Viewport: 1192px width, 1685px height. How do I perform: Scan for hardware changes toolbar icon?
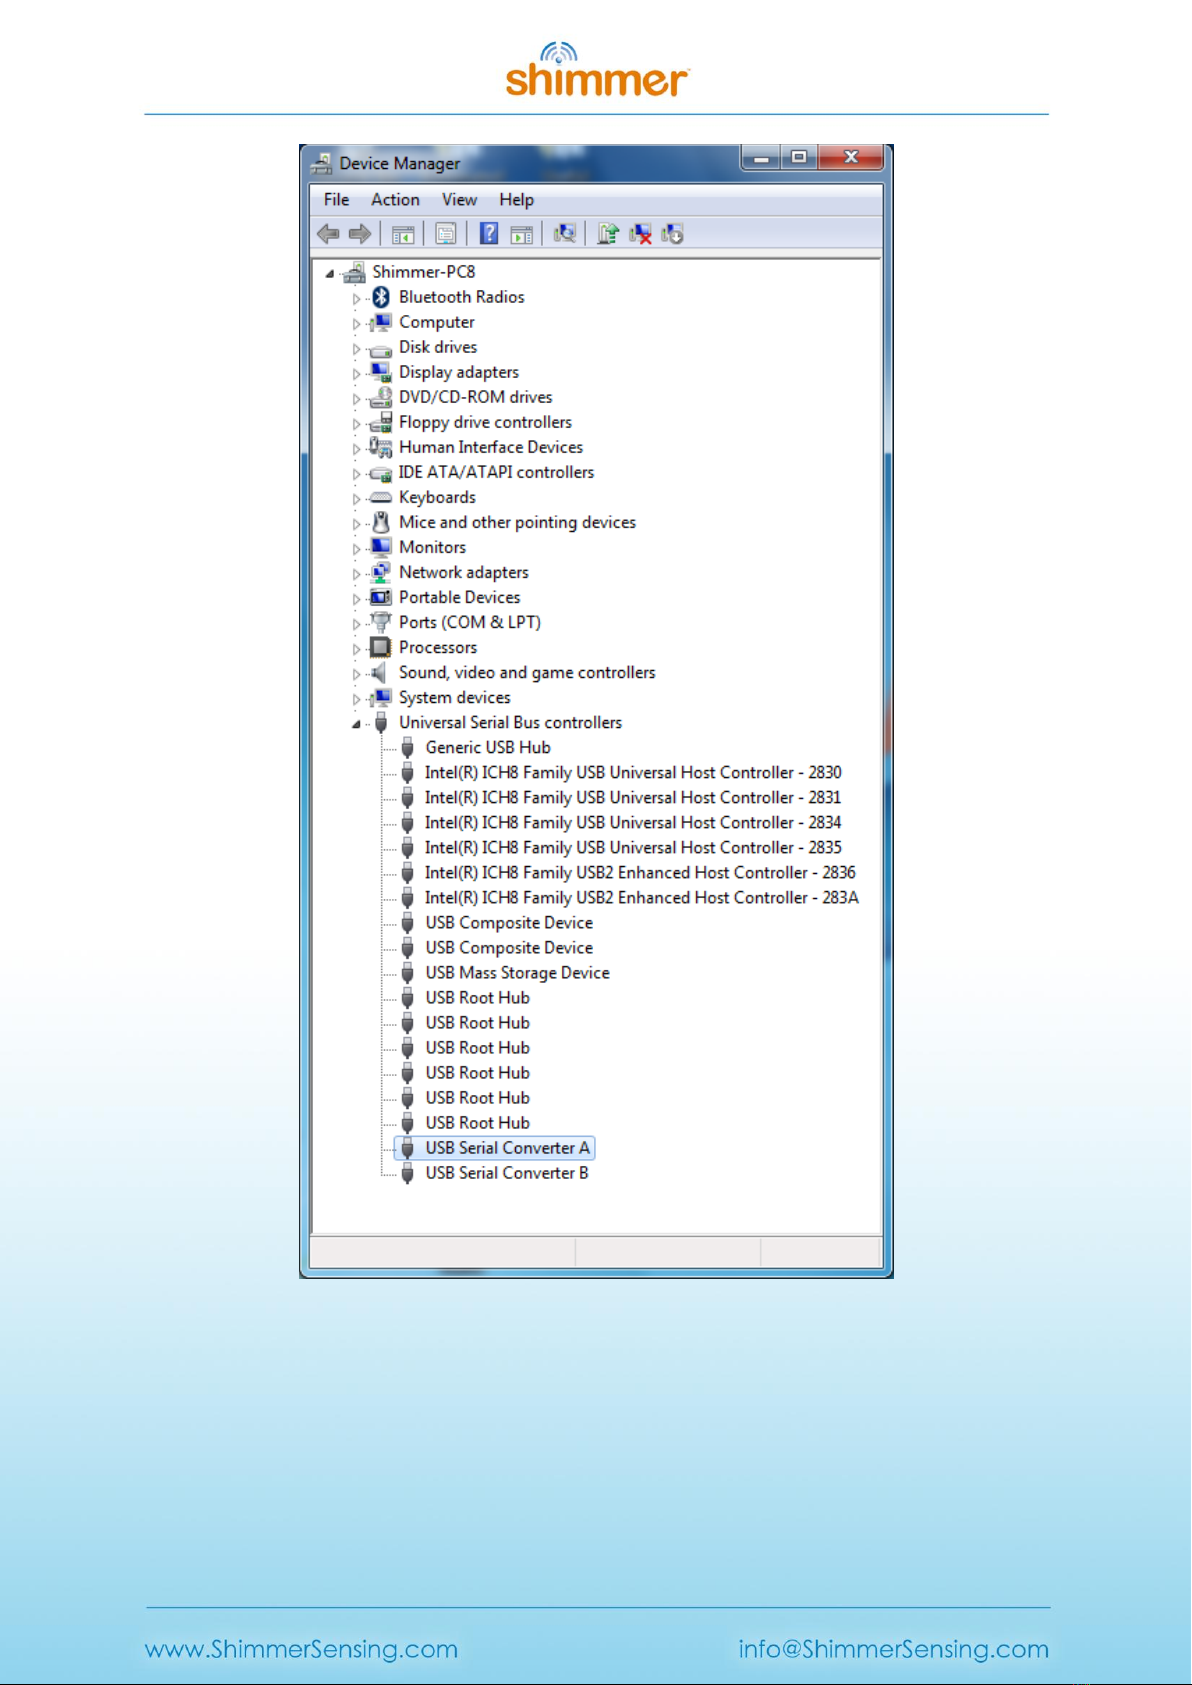[x=565, y=234]
